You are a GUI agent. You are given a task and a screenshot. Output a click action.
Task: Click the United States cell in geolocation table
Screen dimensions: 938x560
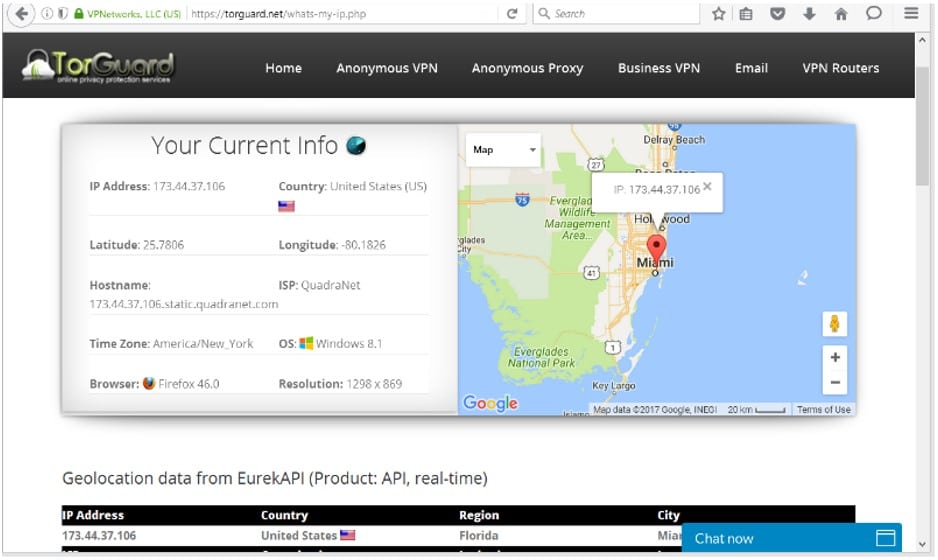307,535
